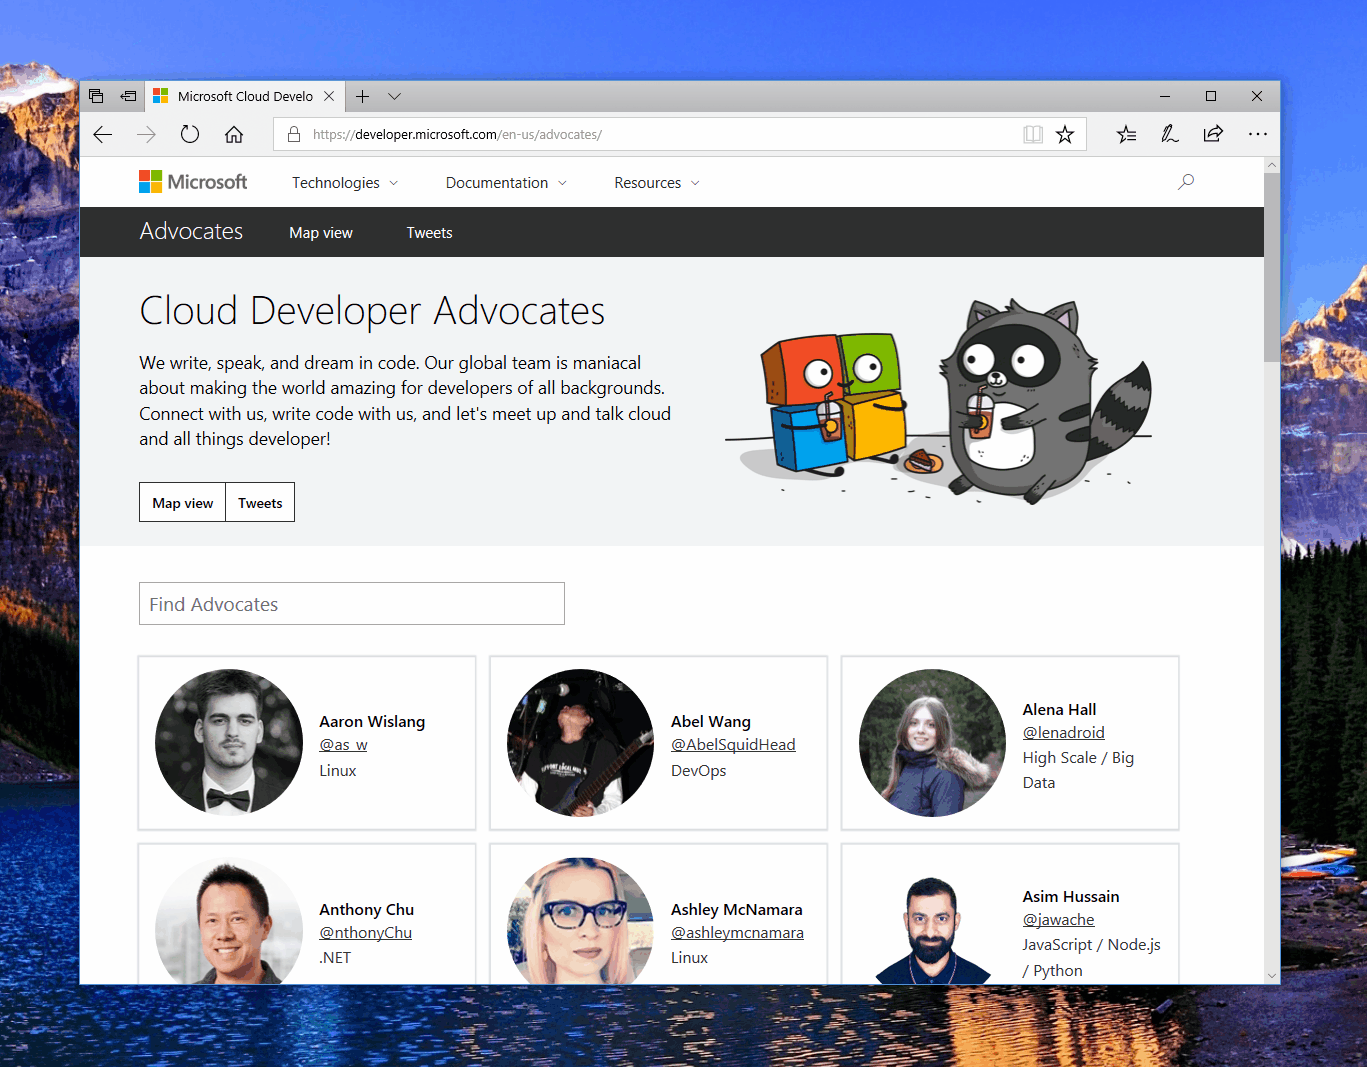
Task: Refresh the current page
Action: coord(190,135)
